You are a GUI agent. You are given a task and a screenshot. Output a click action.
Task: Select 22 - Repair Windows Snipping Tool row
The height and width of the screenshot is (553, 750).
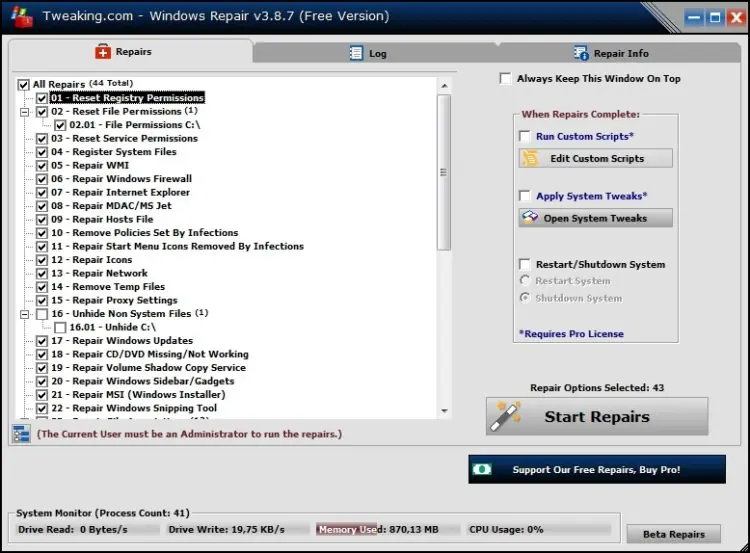coord(134,408)
